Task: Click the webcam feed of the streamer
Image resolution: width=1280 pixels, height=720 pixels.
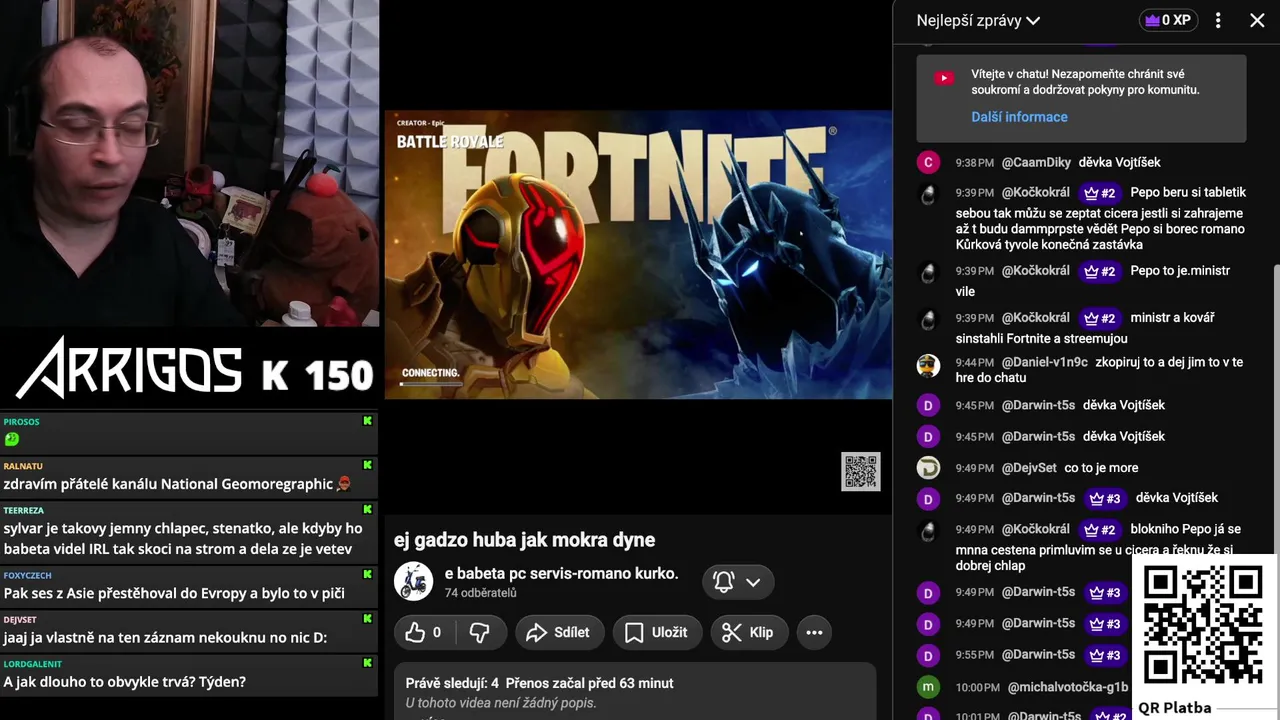Action: point(189,163)
